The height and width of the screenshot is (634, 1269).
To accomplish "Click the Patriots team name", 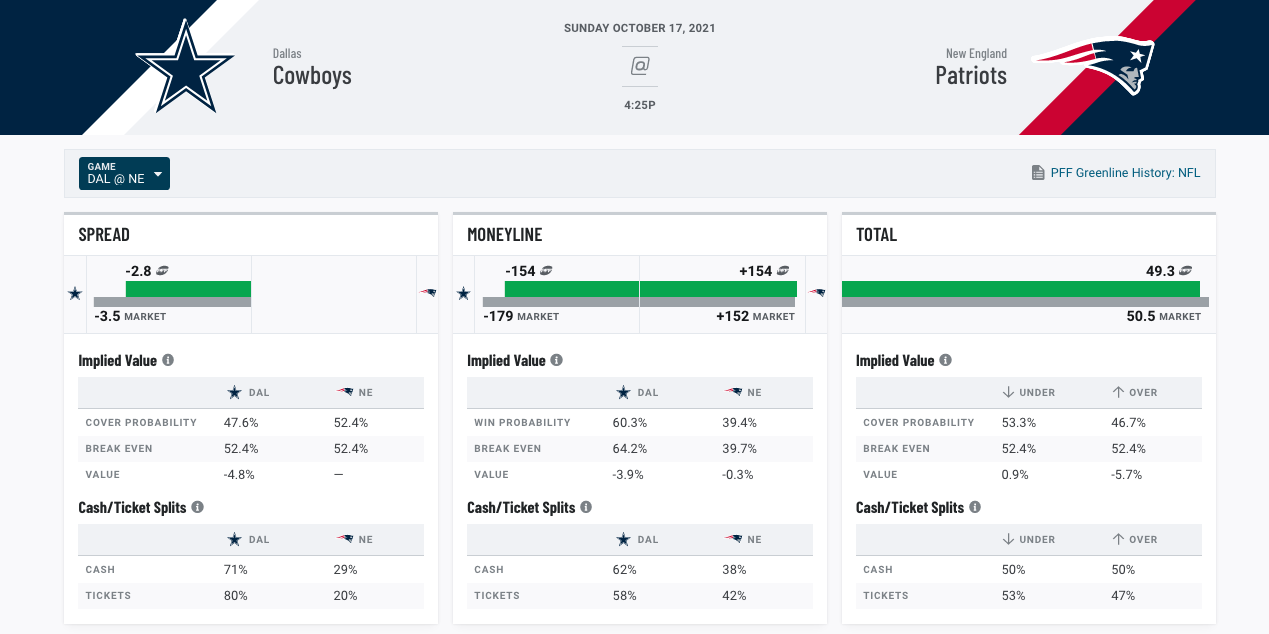I will pos(971,75).
